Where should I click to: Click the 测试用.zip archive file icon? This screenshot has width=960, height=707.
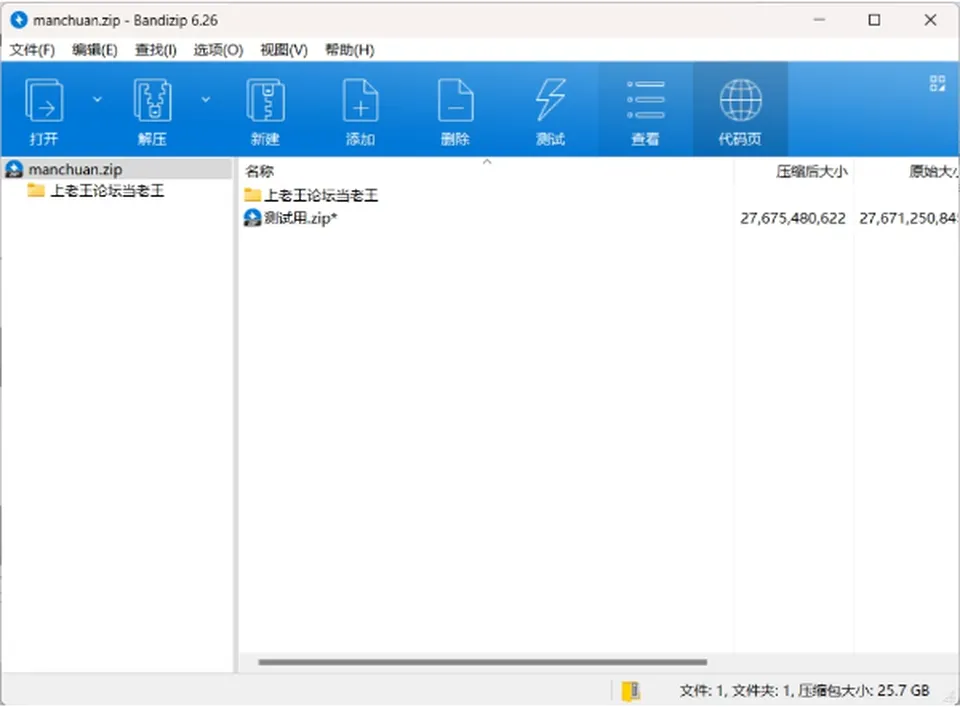point(252,217)
